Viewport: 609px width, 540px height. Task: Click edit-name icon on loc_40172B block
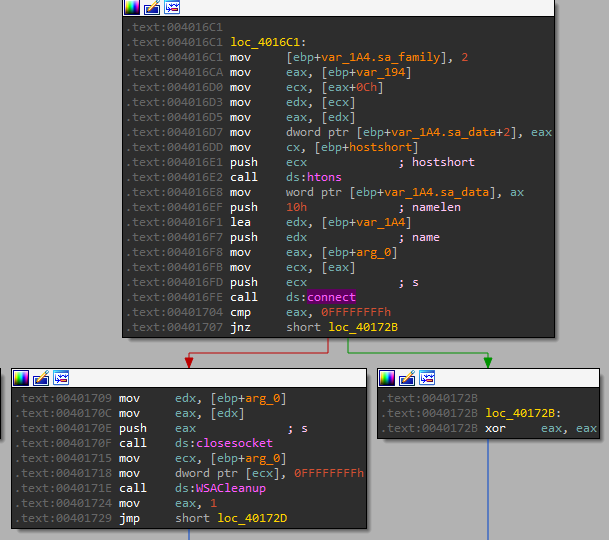click(x=407, y=378)
